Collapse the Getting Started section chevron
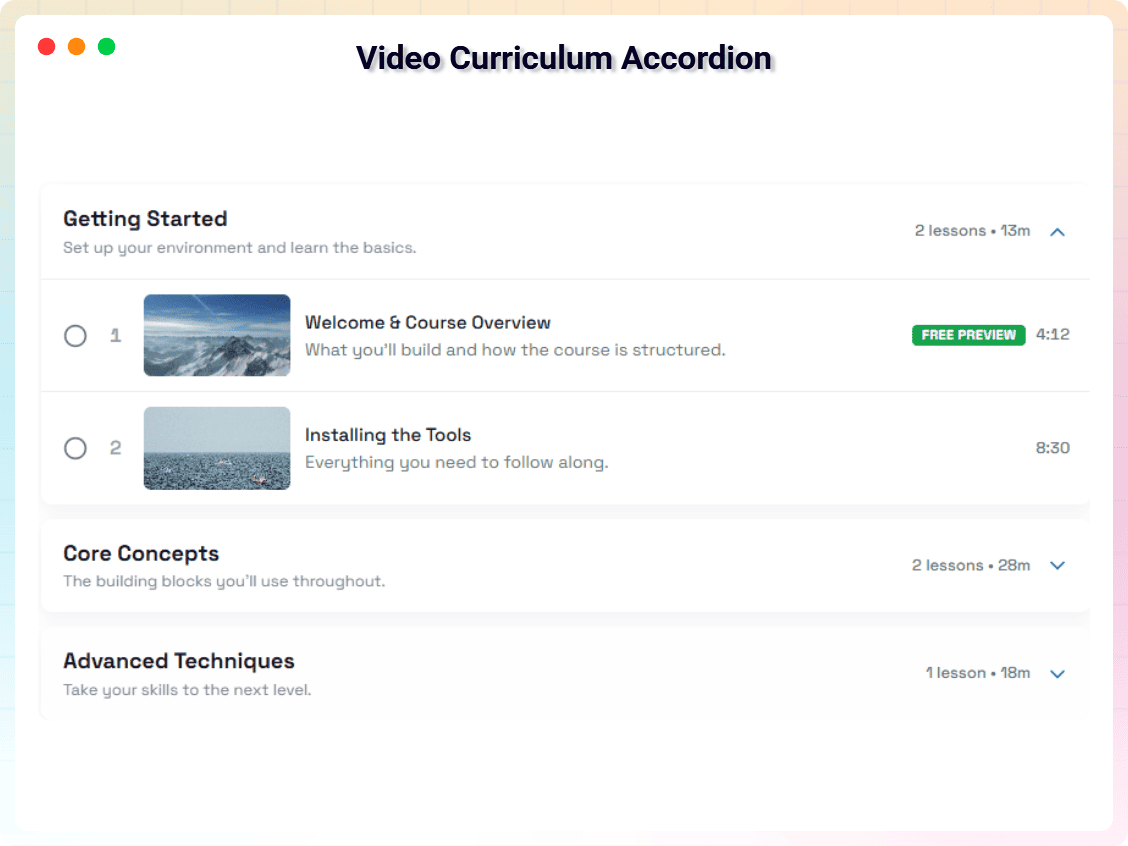 pos(1057,232)
